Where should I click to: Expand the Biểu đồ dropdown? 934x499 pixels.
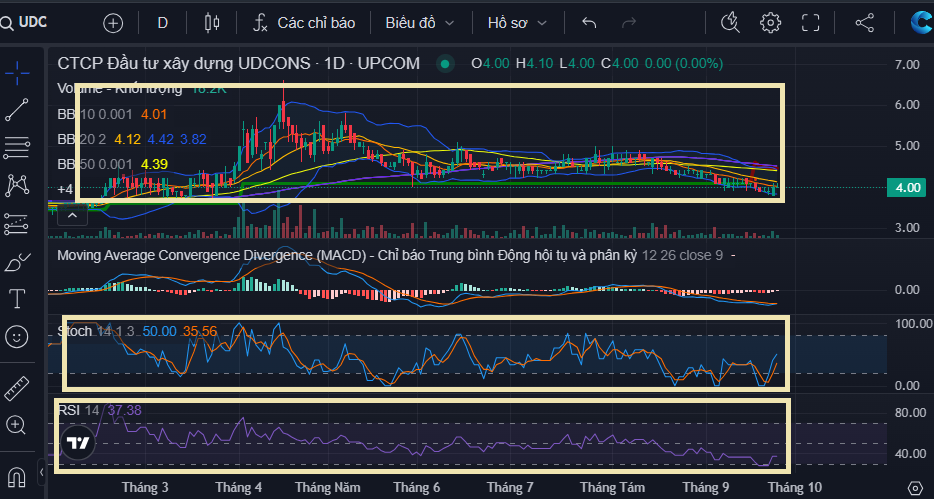point(420,22)
